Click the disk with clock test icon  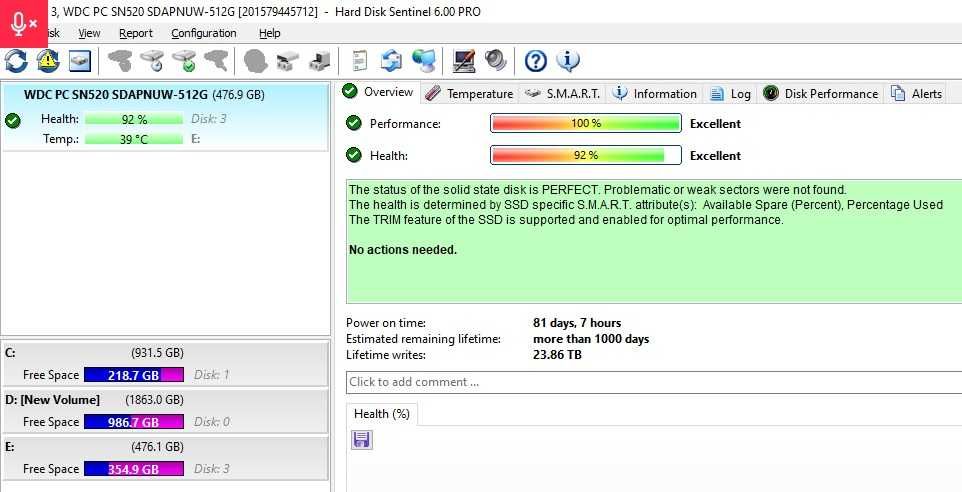pos(152,61)
